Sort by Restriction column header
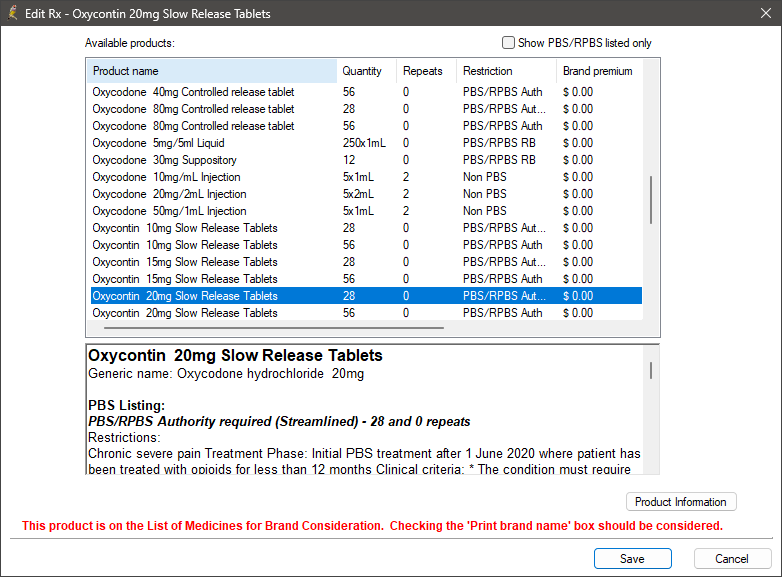Image resolution: width=782 pixels, height=577 pixels. 507,71
